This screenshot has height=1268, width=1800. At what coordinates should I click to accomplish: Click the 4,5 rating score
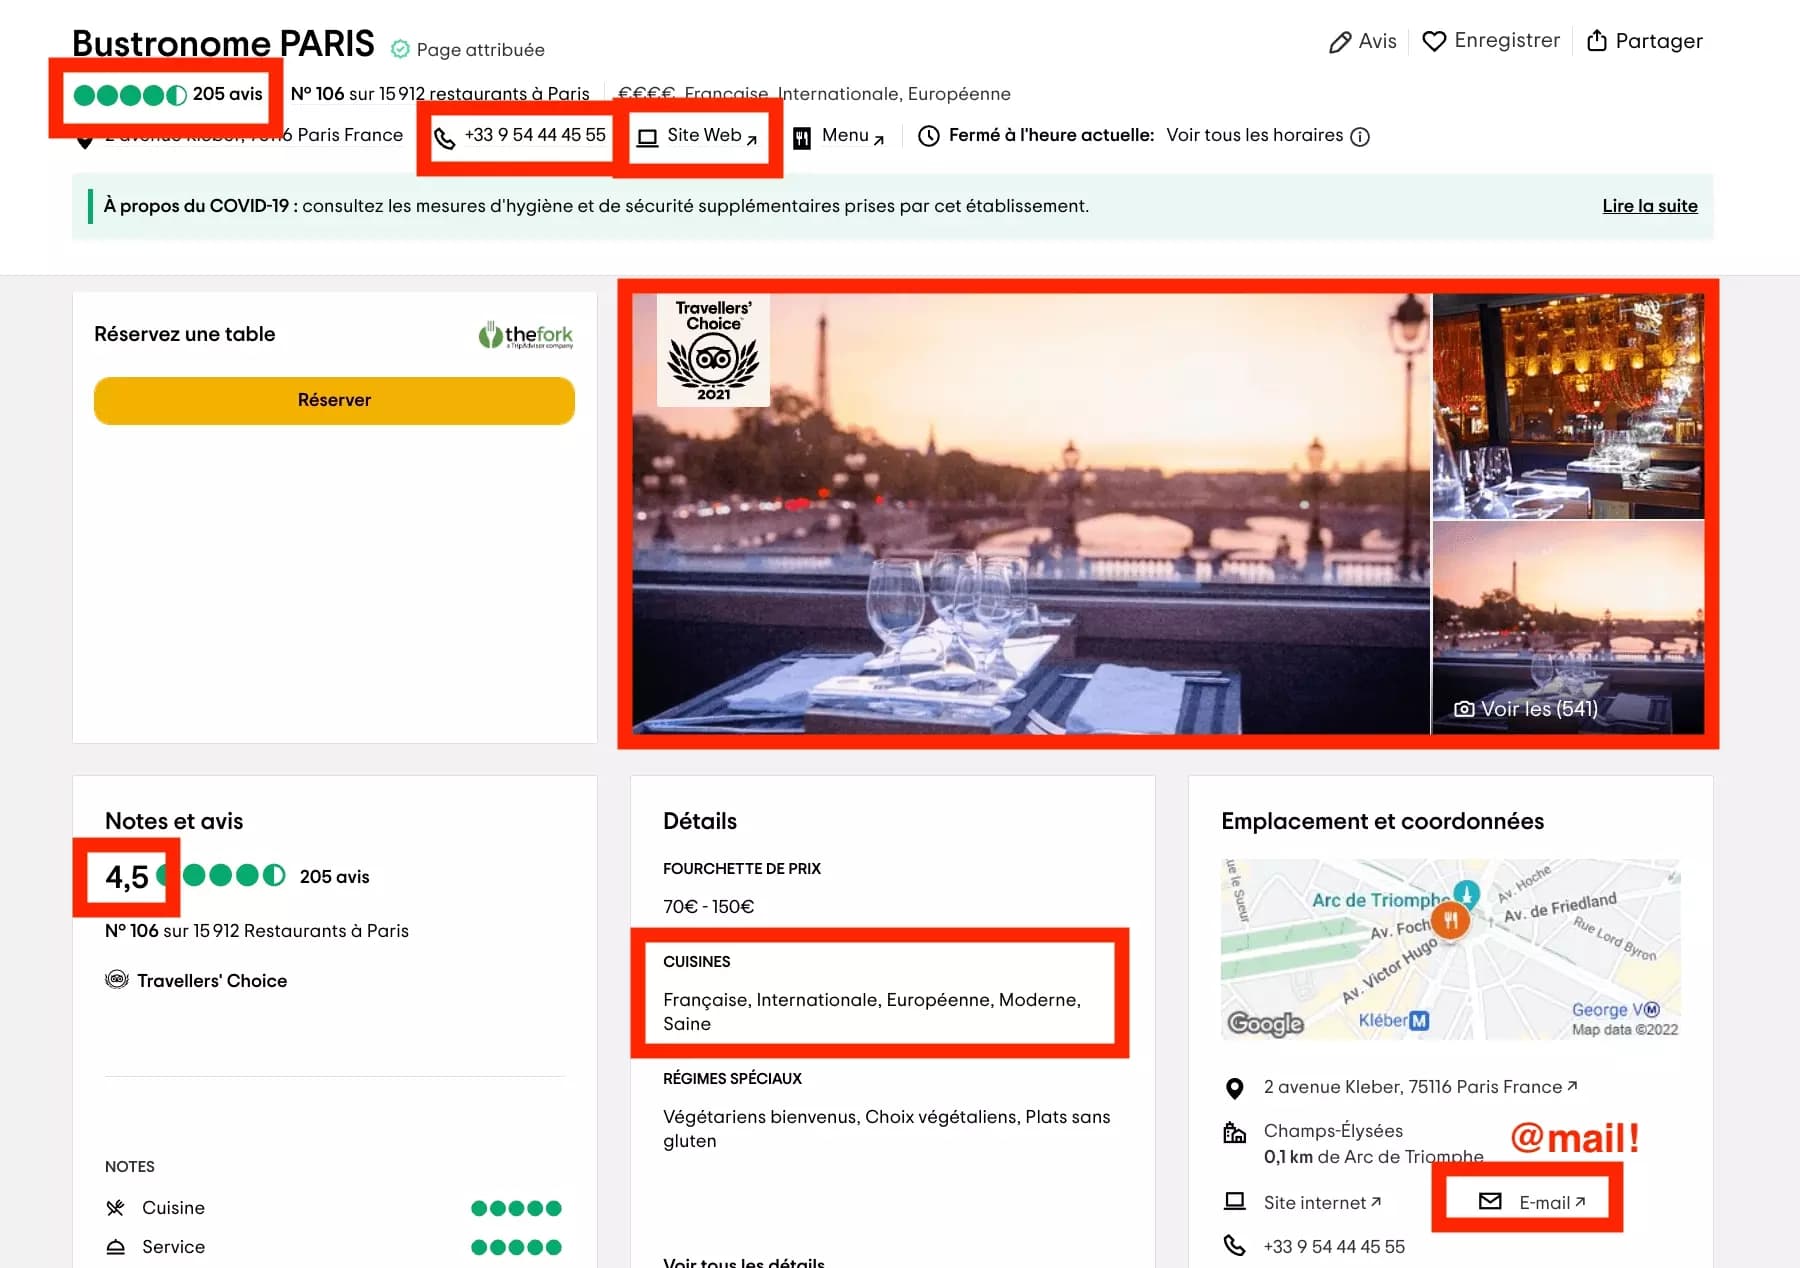point(127,877)
